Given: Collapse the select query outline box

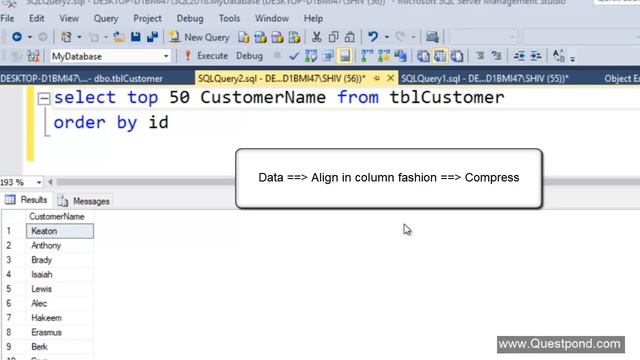Looking at the screenshot, I should [44, 98].
